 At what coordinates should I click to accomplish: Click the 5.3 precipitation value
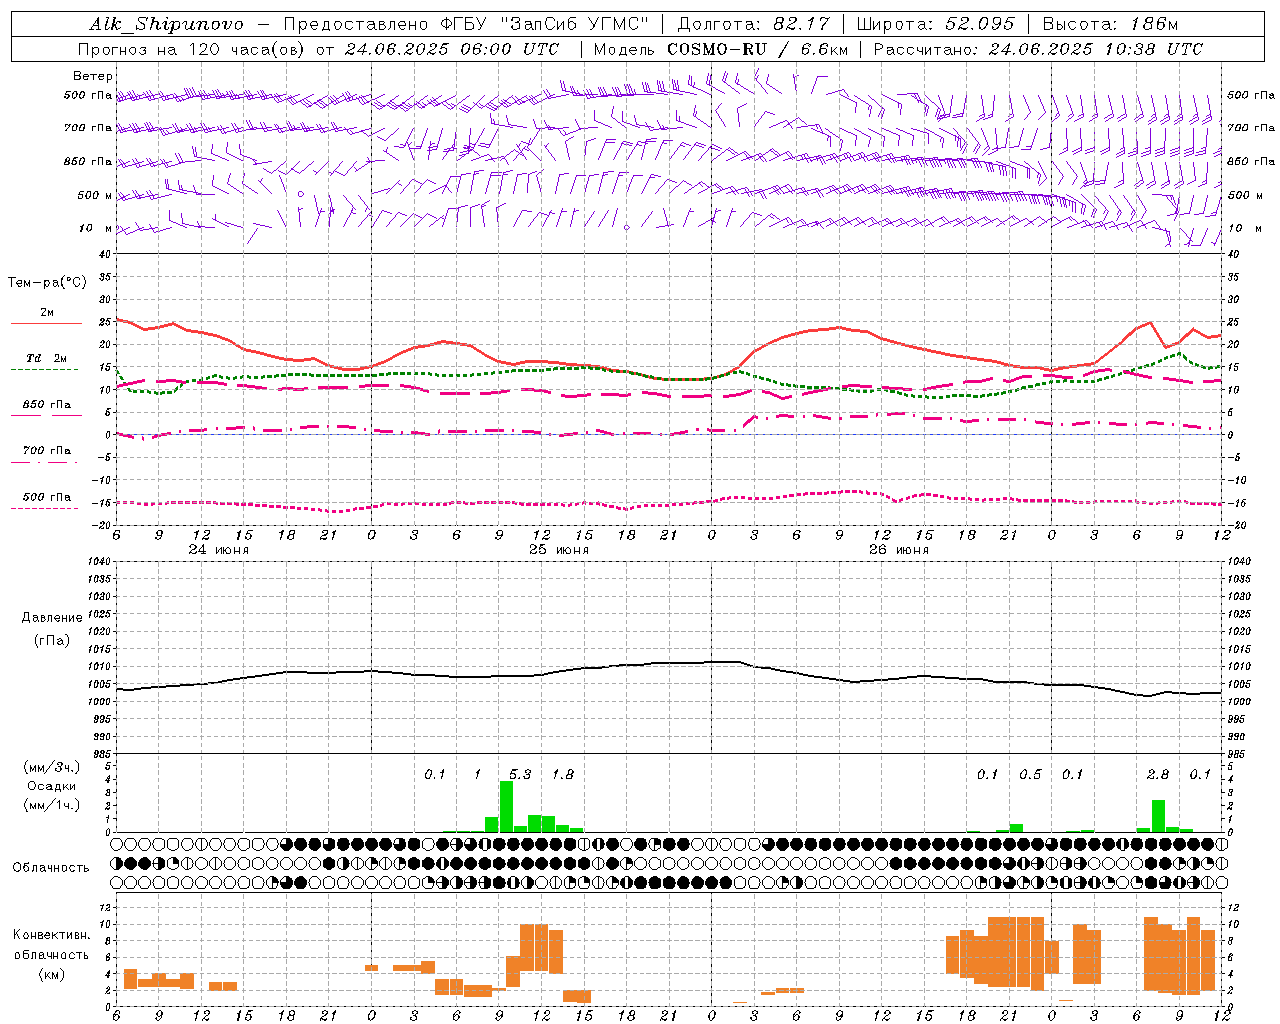click(x=520, y=775)
